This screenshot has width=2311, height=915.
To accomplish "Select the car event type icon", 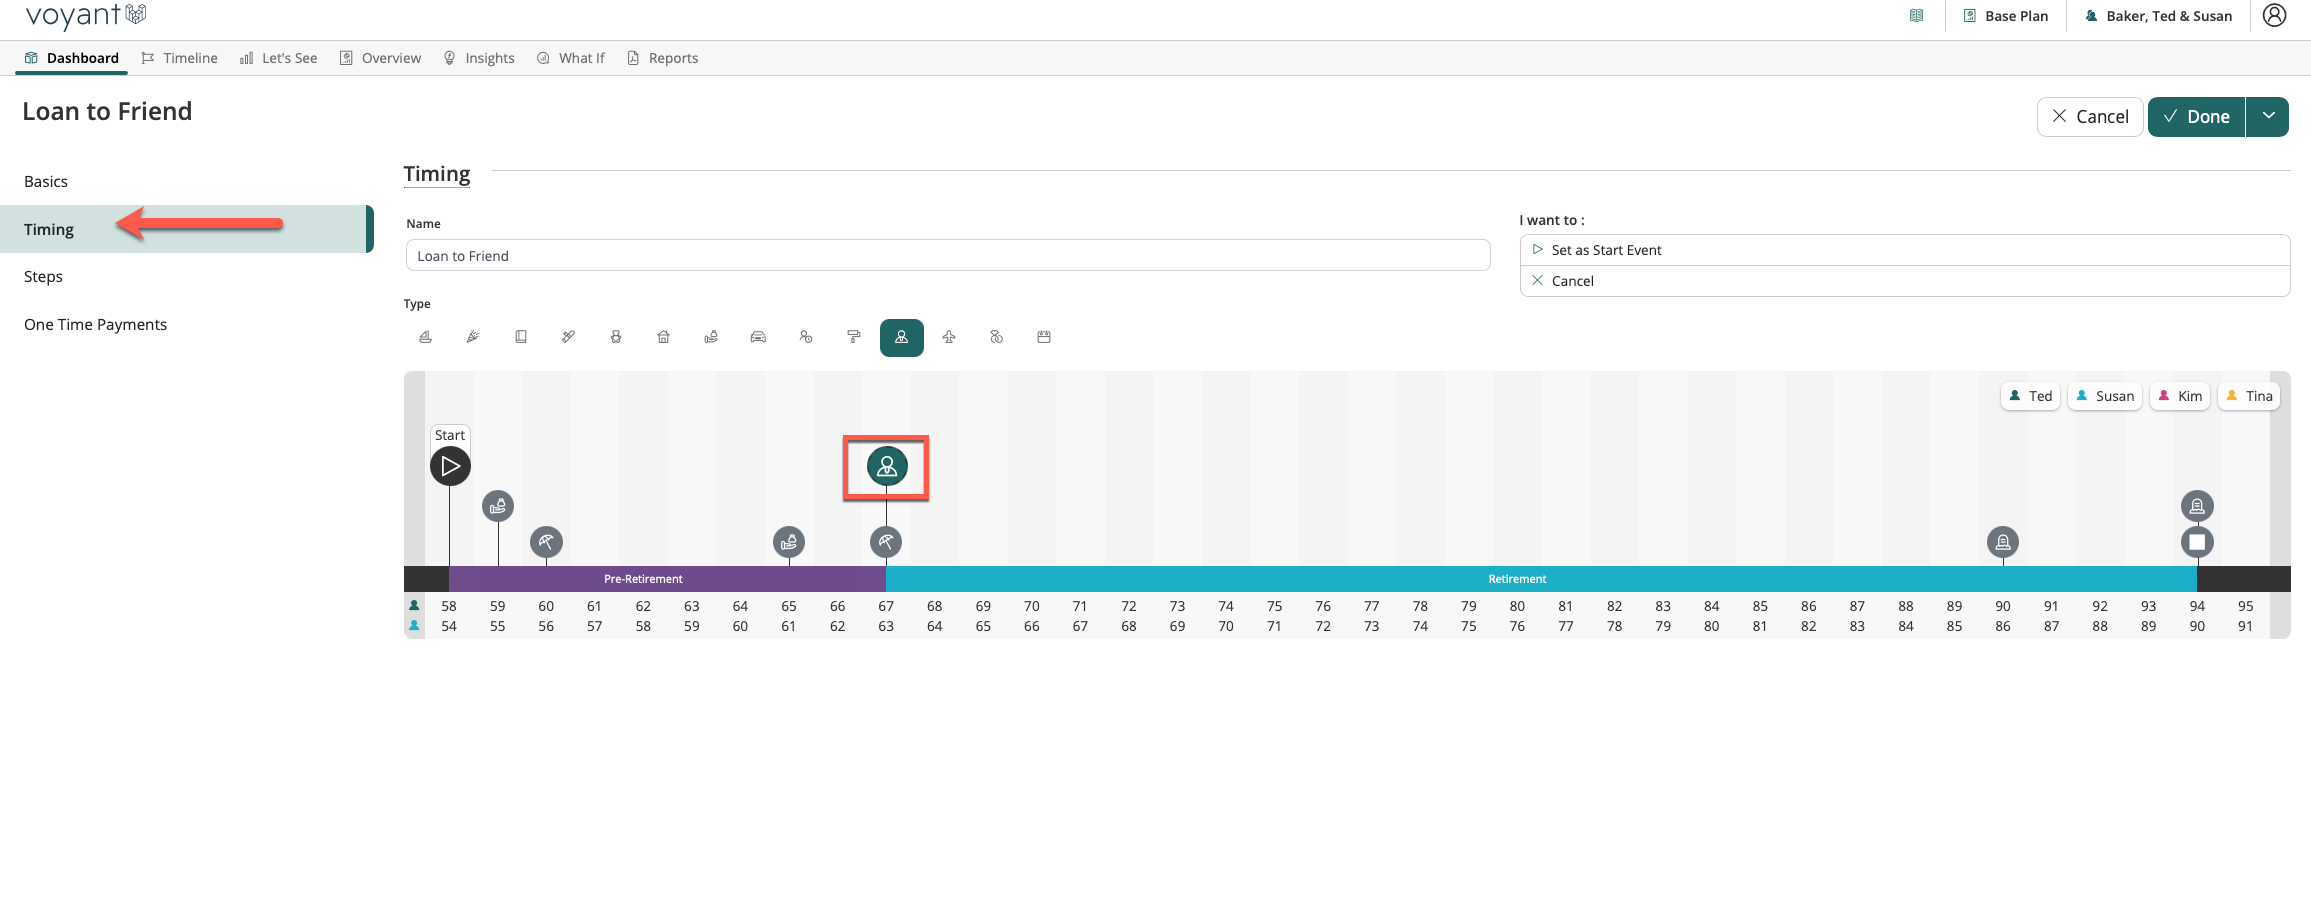I will tap(758, 337).
